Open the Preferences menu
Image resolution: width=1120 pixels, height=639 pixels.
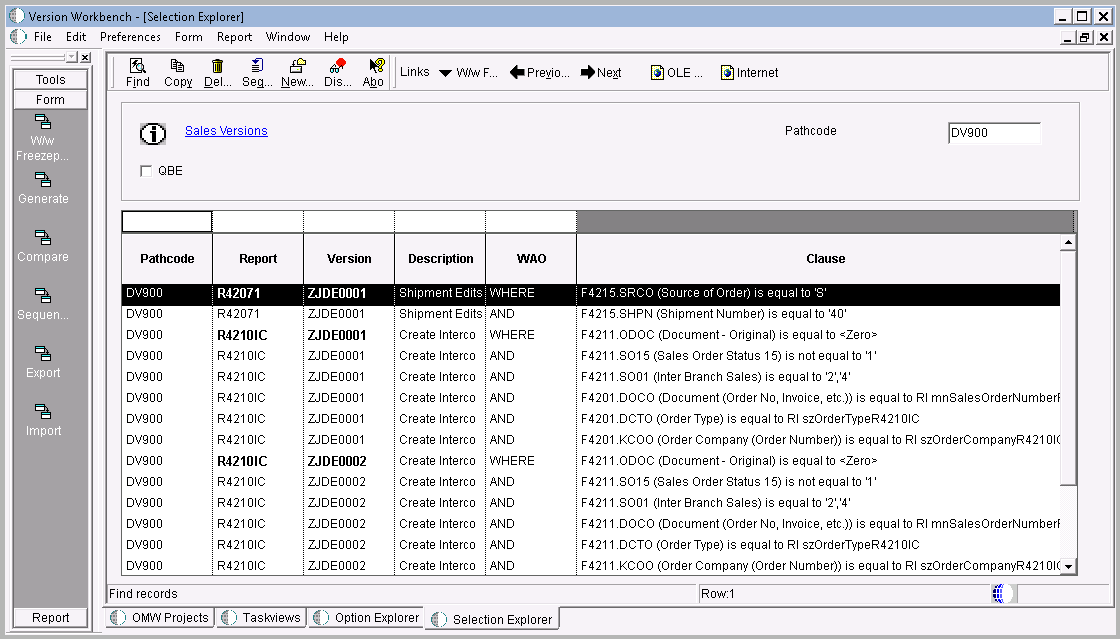[130, 37]
